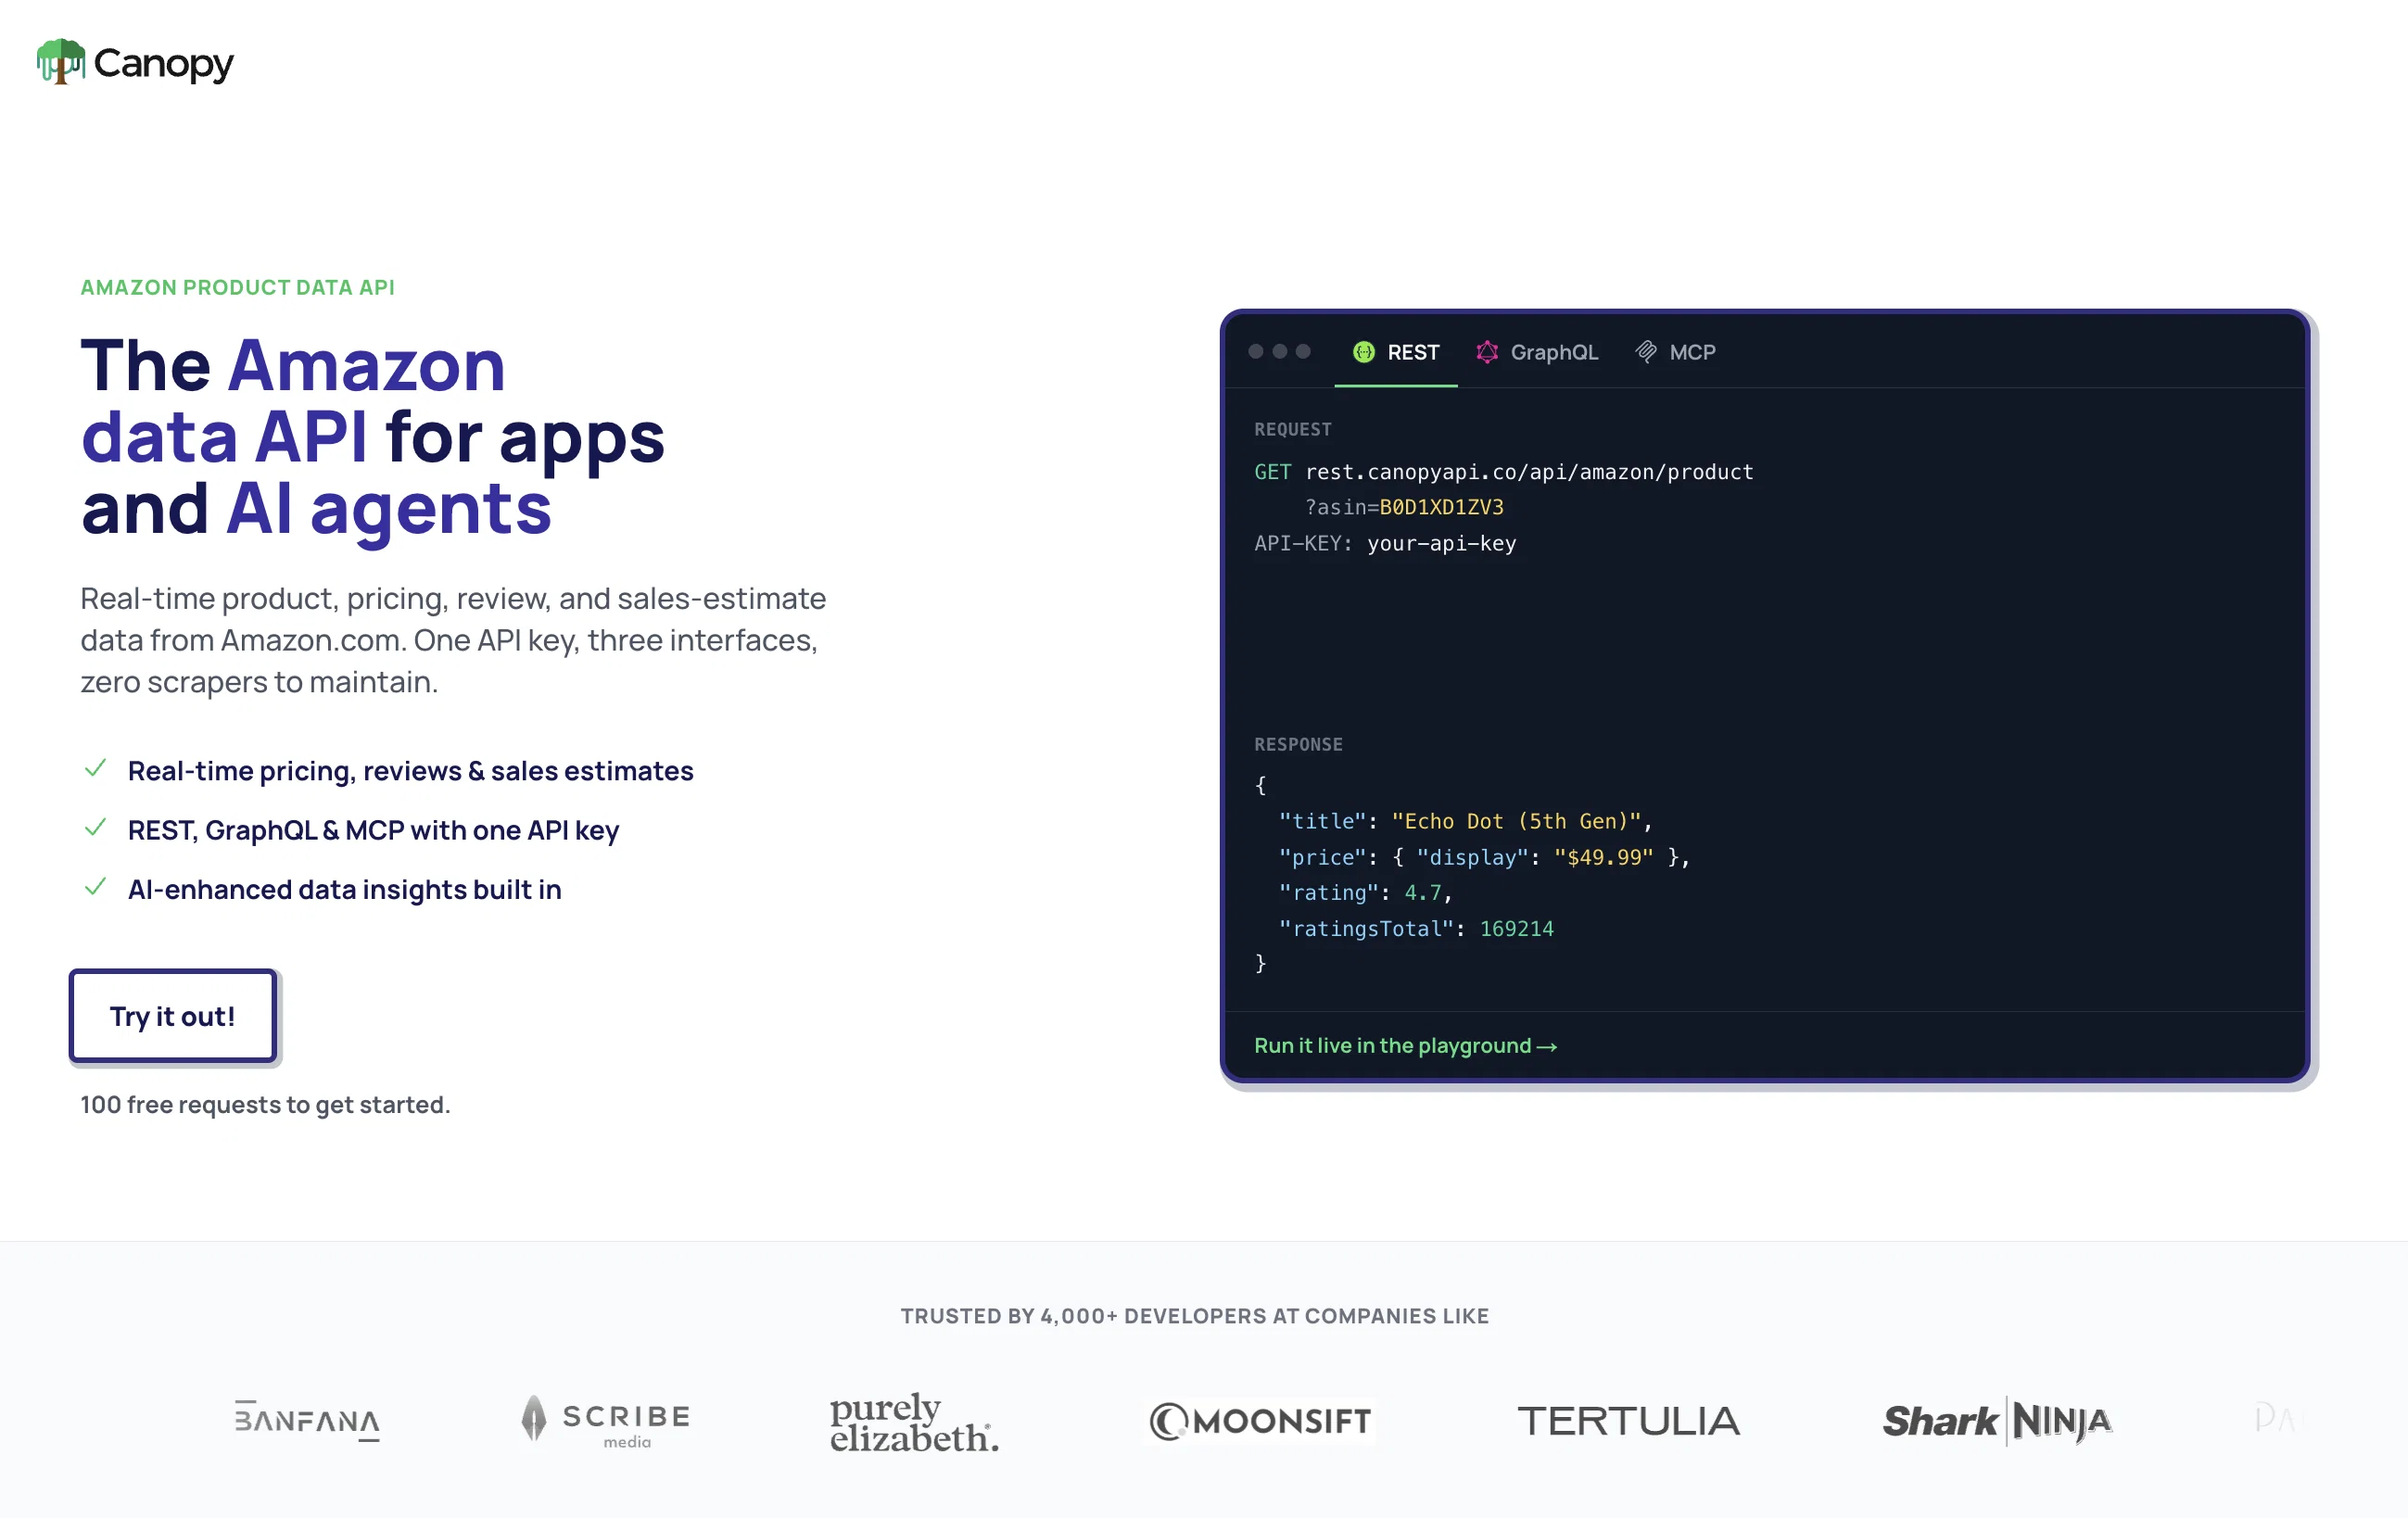Click the 100 free requests to get started text
This screenshot has height=1518, width=2408.
pos(265,1104)
